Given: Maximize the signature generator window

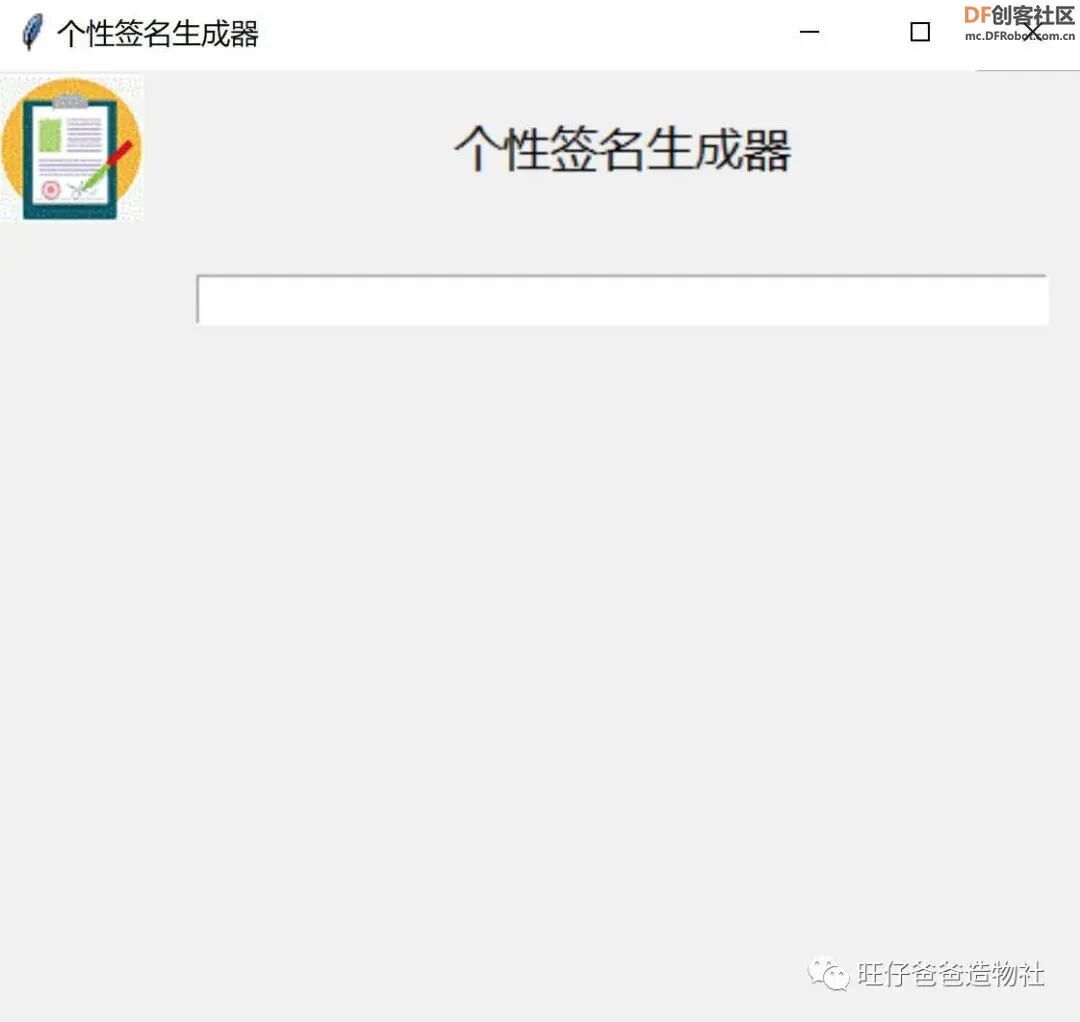Looking at the screenshot, I should 919,32.
